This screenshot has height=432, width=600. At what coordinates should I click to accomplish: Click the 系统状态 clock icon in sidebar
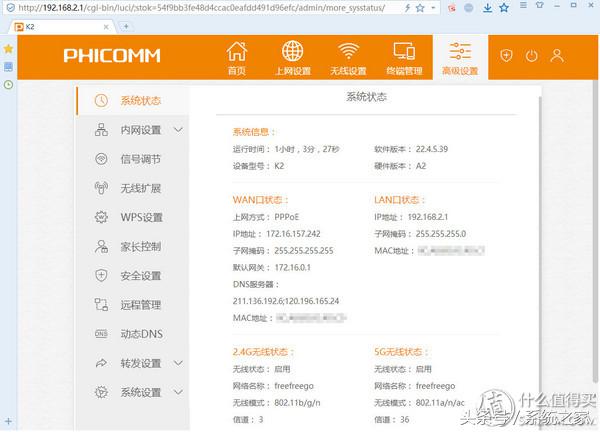pos(101,101)
